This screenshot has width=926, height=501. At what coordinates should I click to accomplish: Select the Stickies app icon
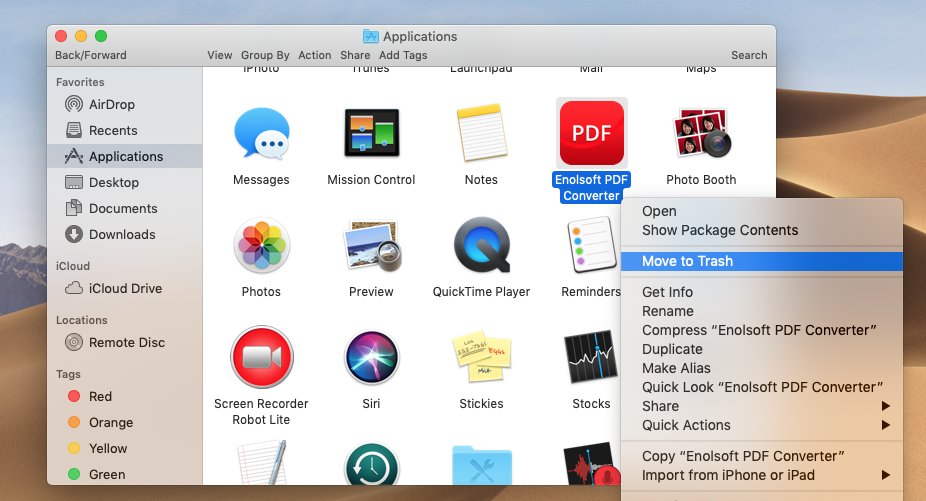tap(481, 357)
